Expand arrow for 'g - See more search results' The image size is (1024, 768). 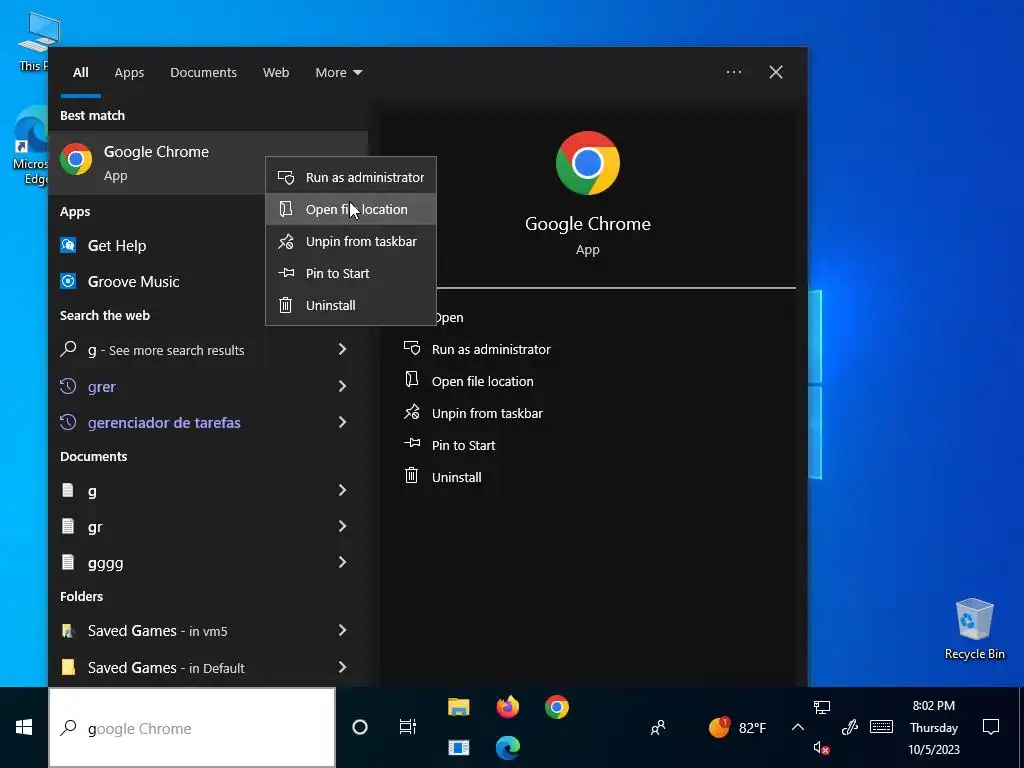342,349
